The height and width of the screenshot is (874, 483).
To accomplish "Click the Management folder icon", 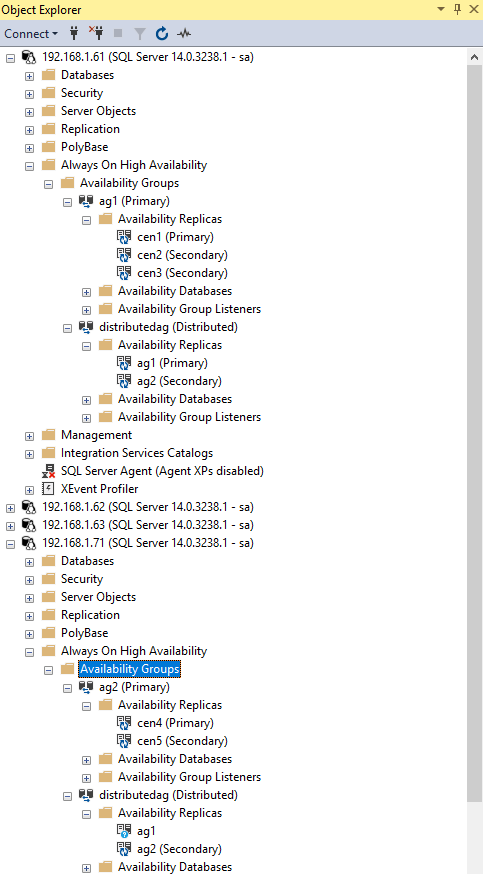I will 49,435.
